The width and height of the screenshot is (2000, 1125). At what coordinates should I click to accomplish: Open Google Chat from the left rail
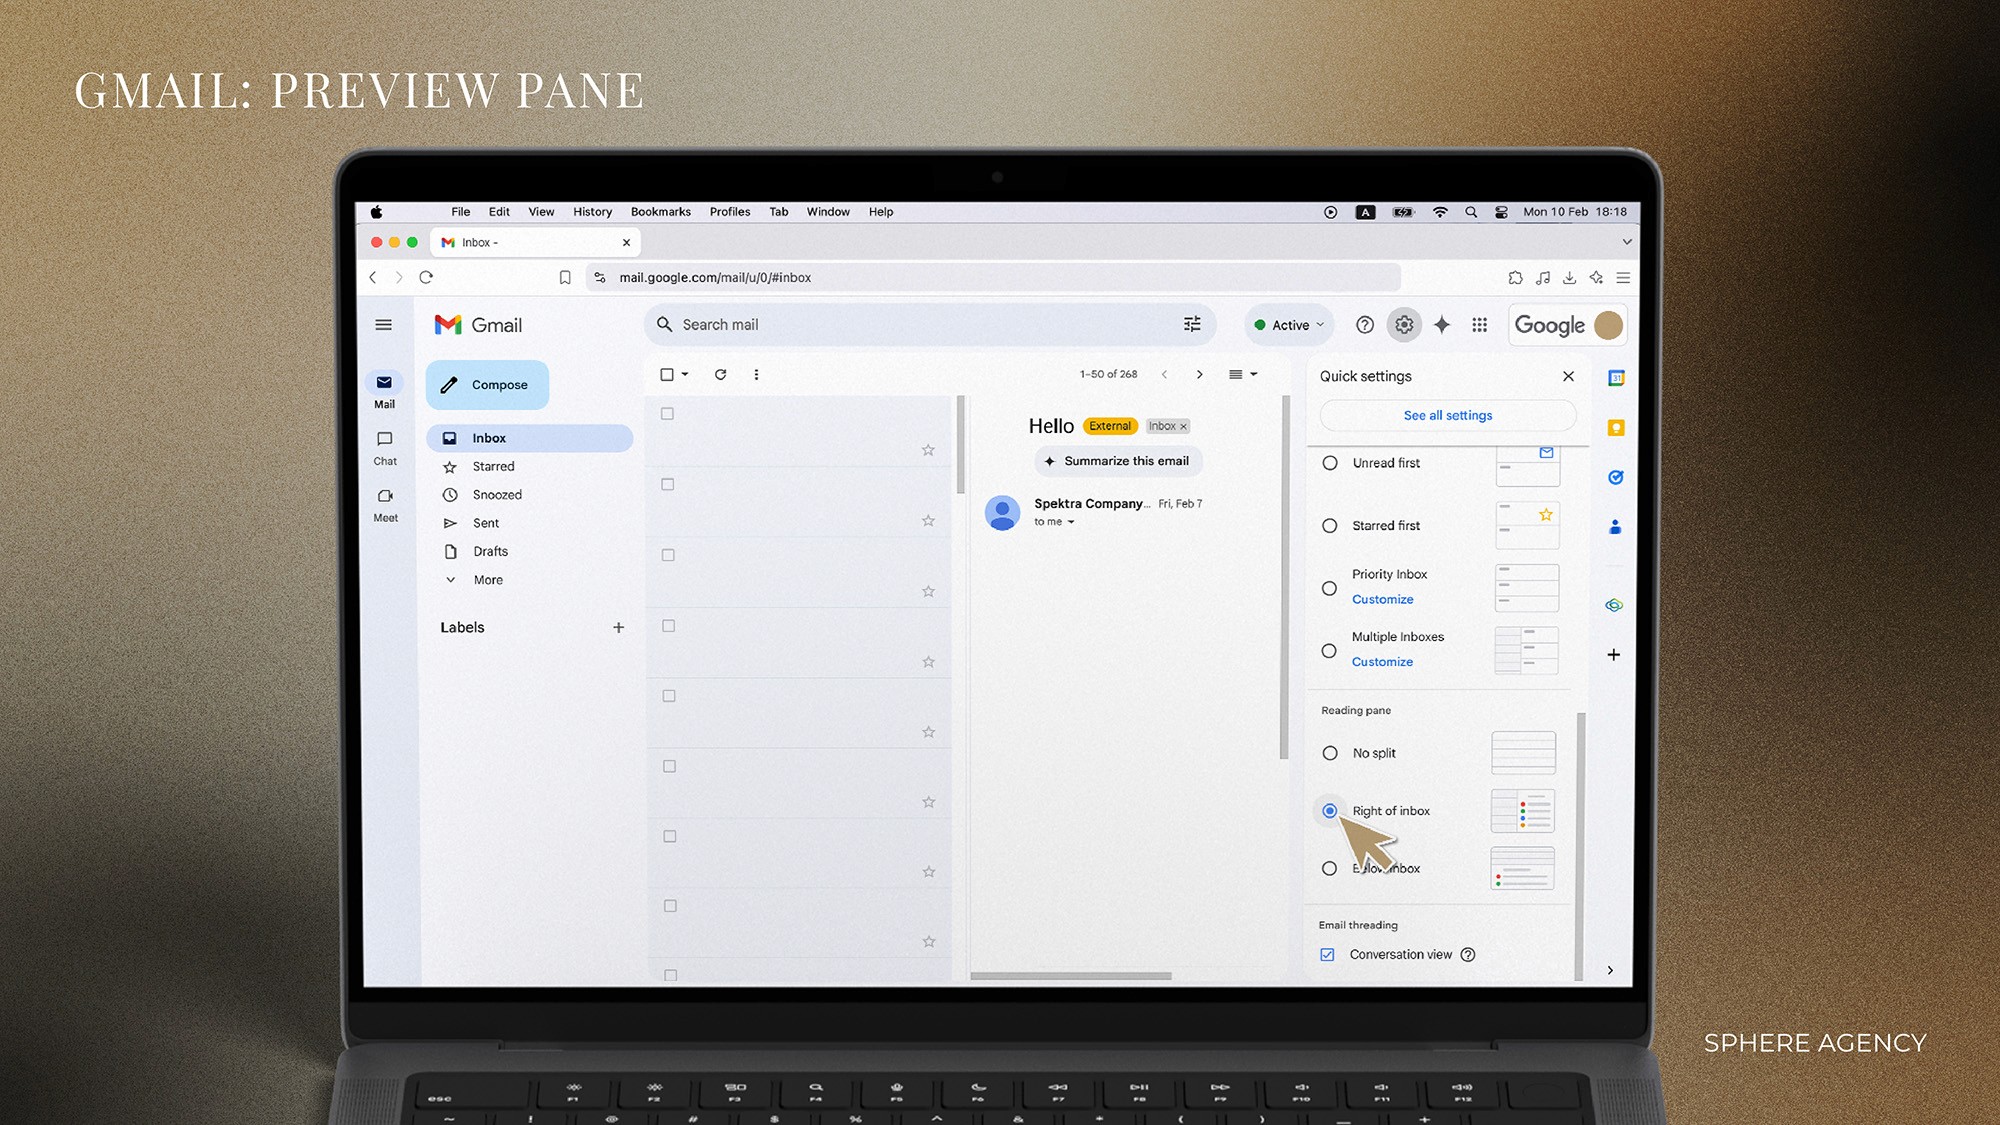[384, 446]
